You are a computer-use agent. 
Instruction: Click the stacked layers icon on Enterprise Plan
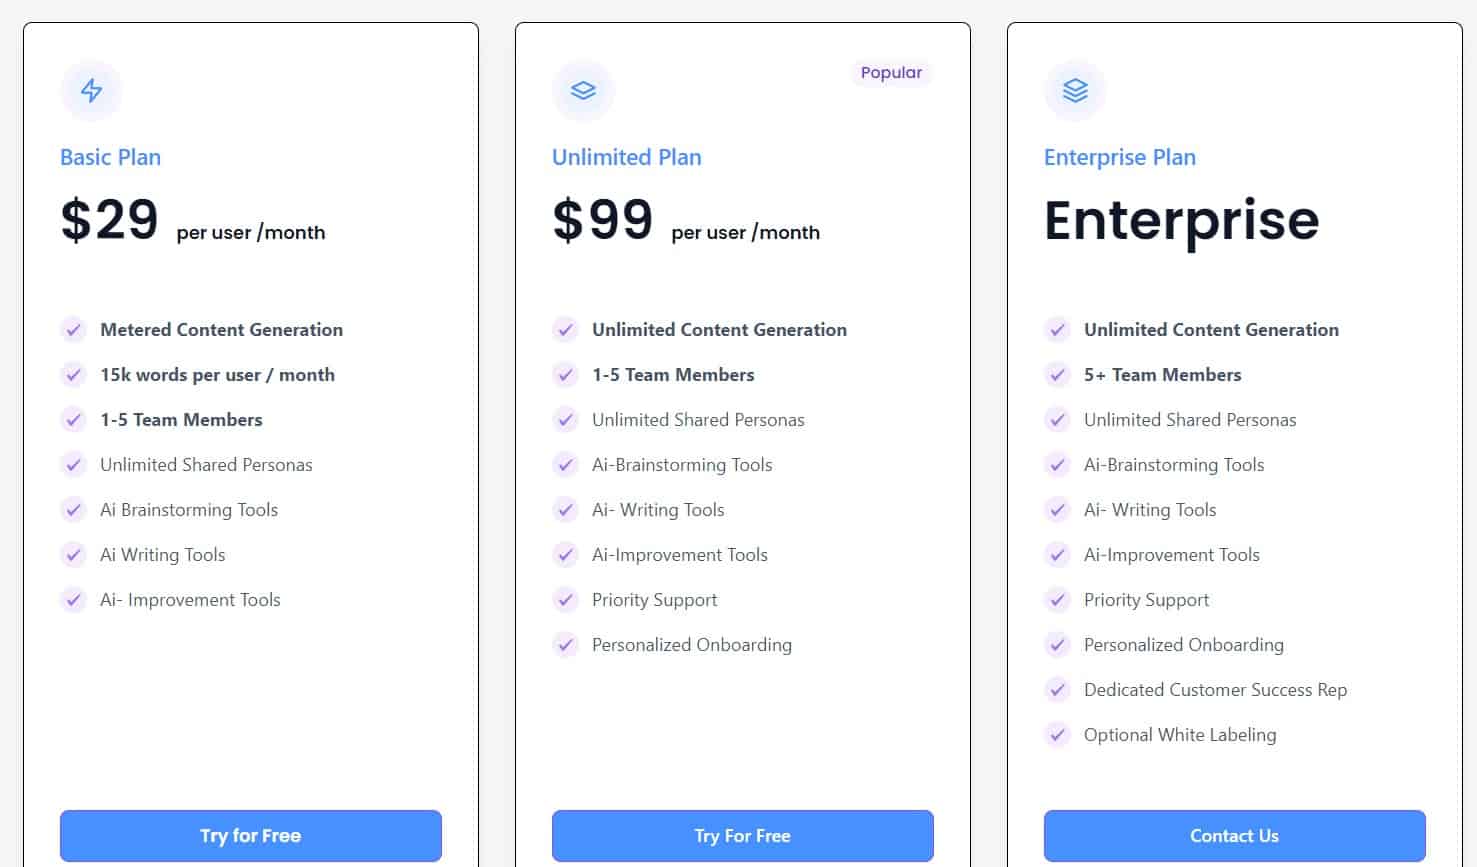(x=1075, y=90)
